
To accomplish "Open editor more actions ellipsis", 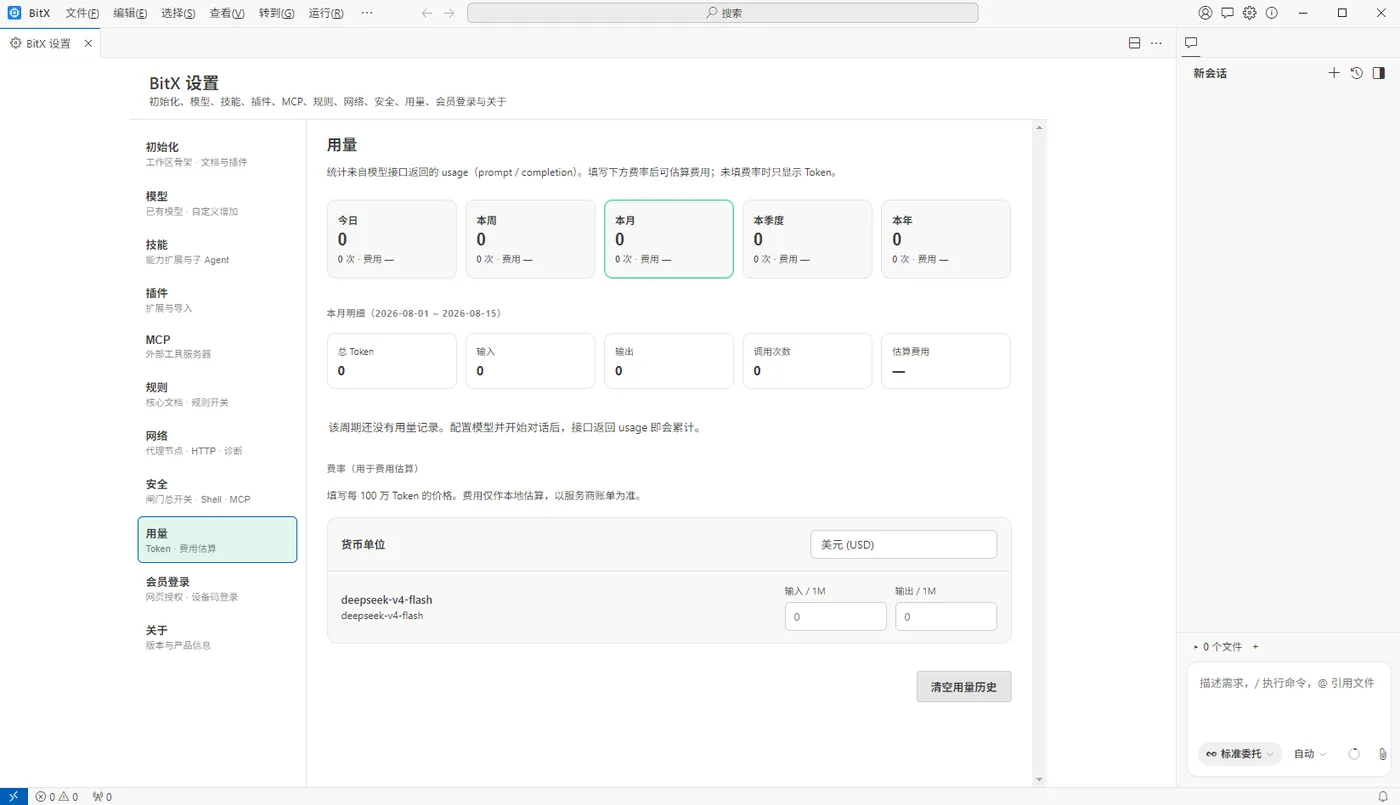I will pyautogui.click(x=1156, y=43).
